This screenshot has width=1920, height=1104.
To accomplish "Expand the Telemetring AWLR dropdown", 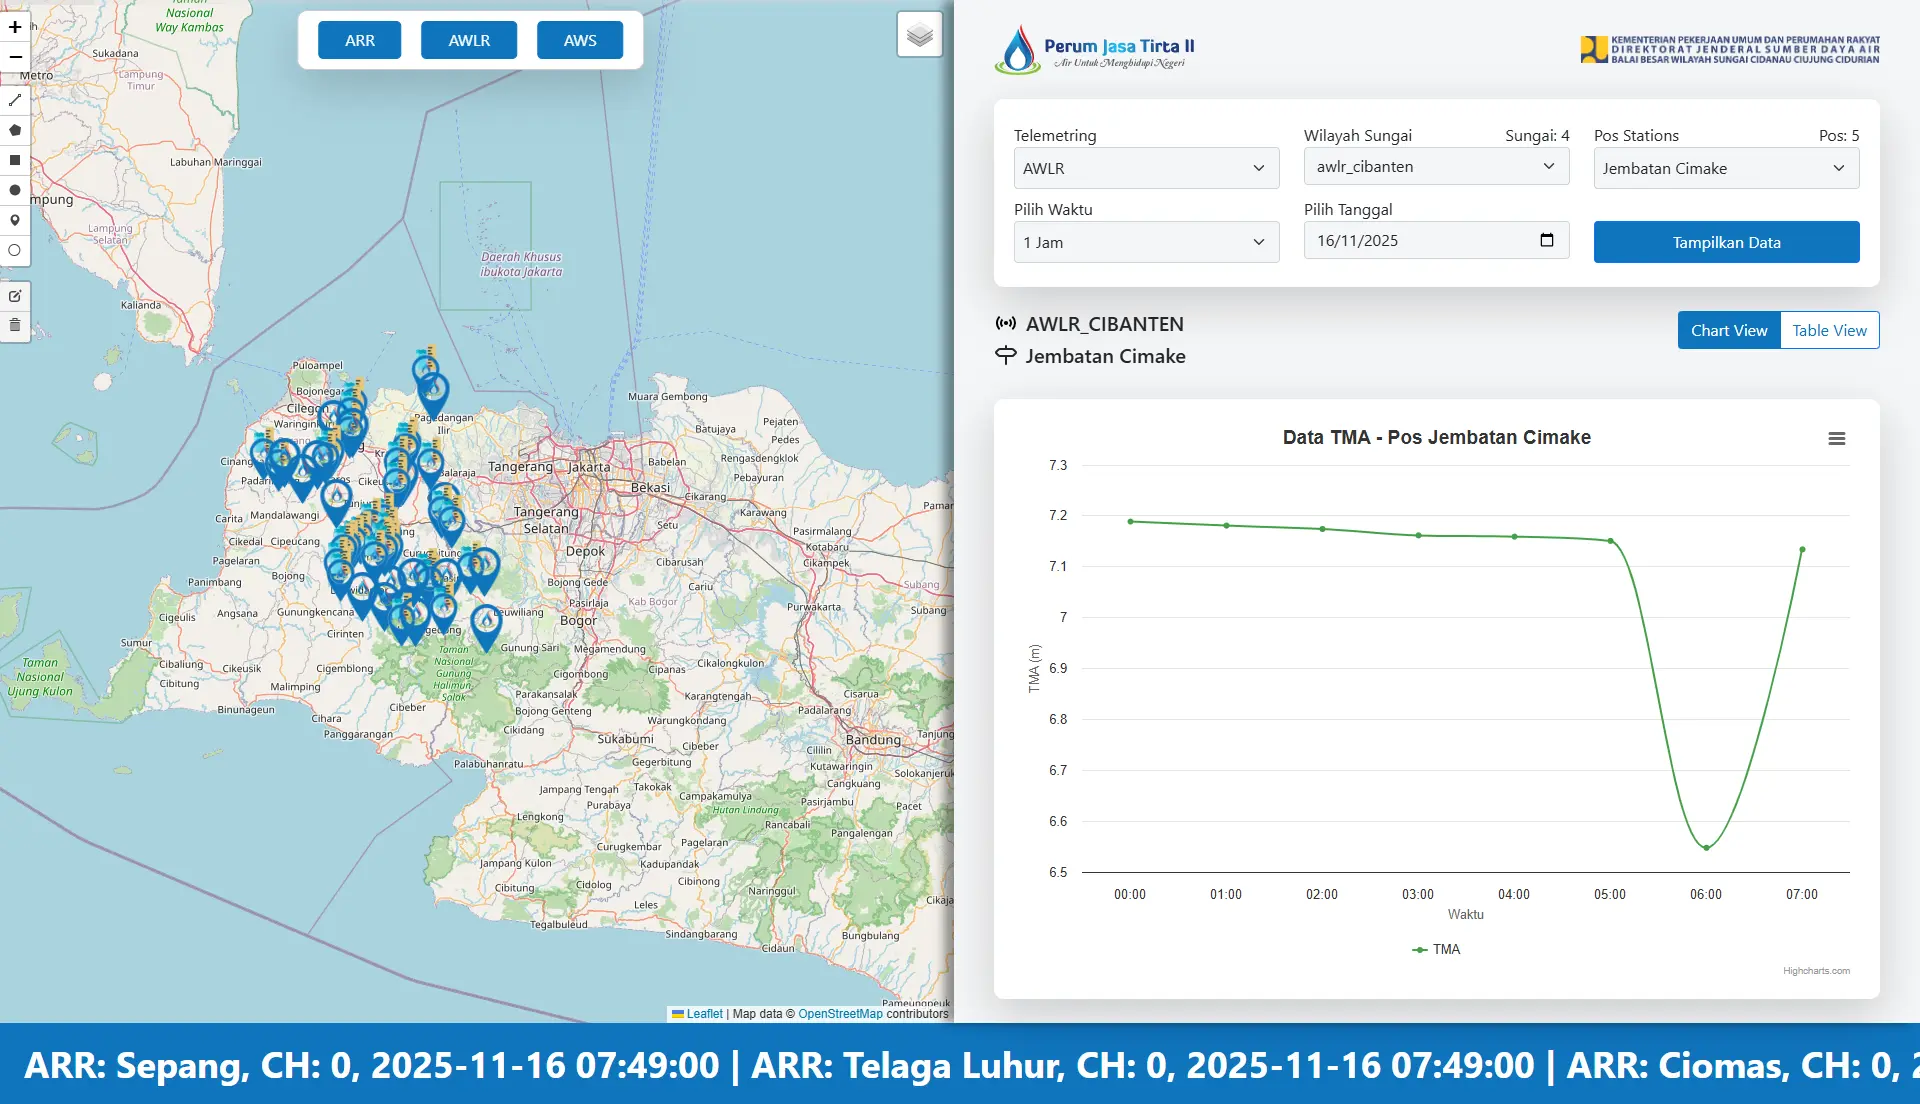I will click(1146, 168).
